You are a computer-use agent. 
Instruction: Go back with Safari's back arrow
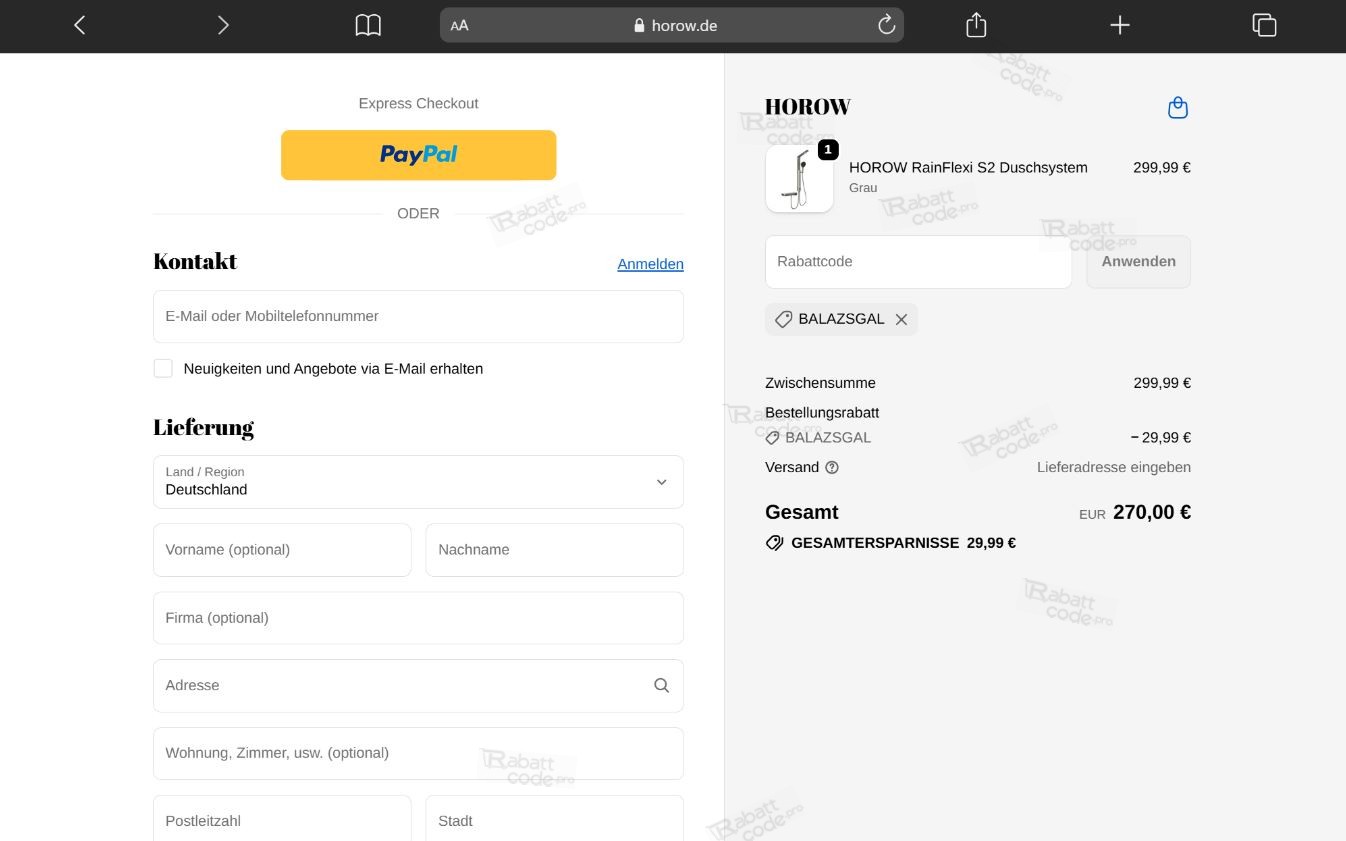tap(80, 25)
